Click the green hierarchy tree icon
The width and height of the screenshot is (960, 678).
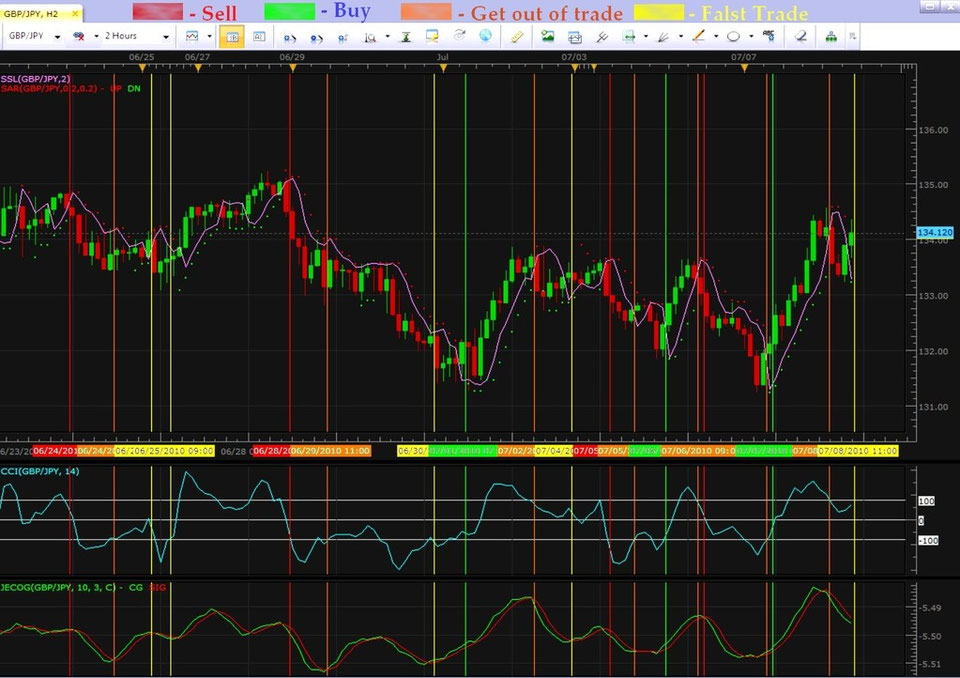point(832,37)
